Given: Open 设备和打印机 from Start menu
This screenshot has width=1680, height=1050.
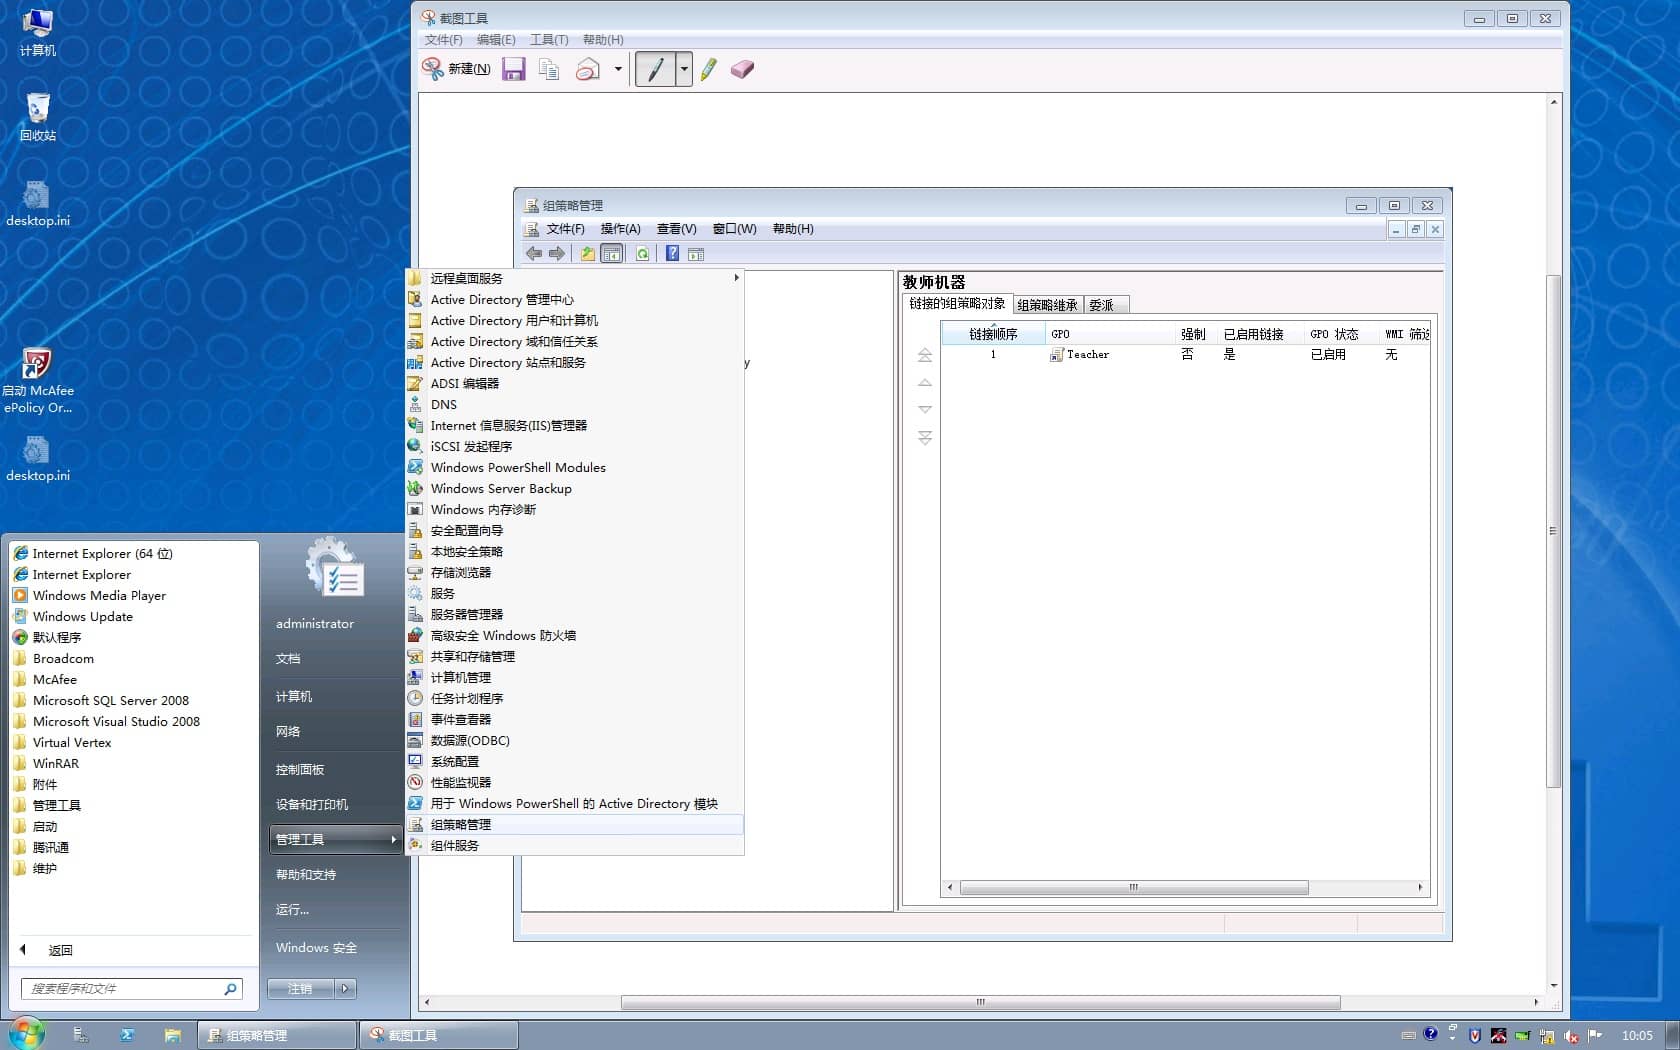Looking at the screenshot, I should coord(335,804).
